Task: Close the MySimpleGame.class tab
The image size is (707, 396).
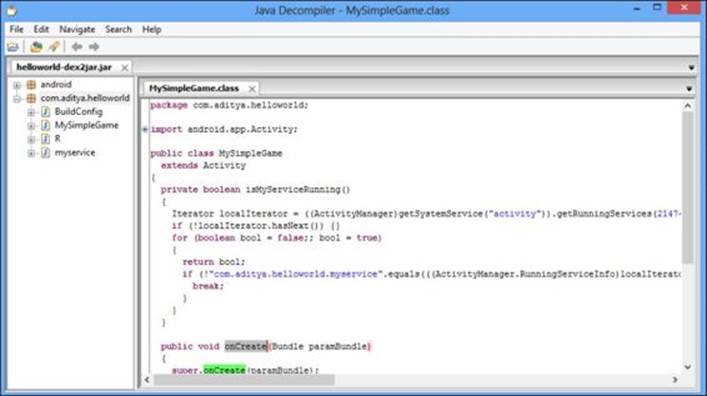Action: tap(252, 89)
